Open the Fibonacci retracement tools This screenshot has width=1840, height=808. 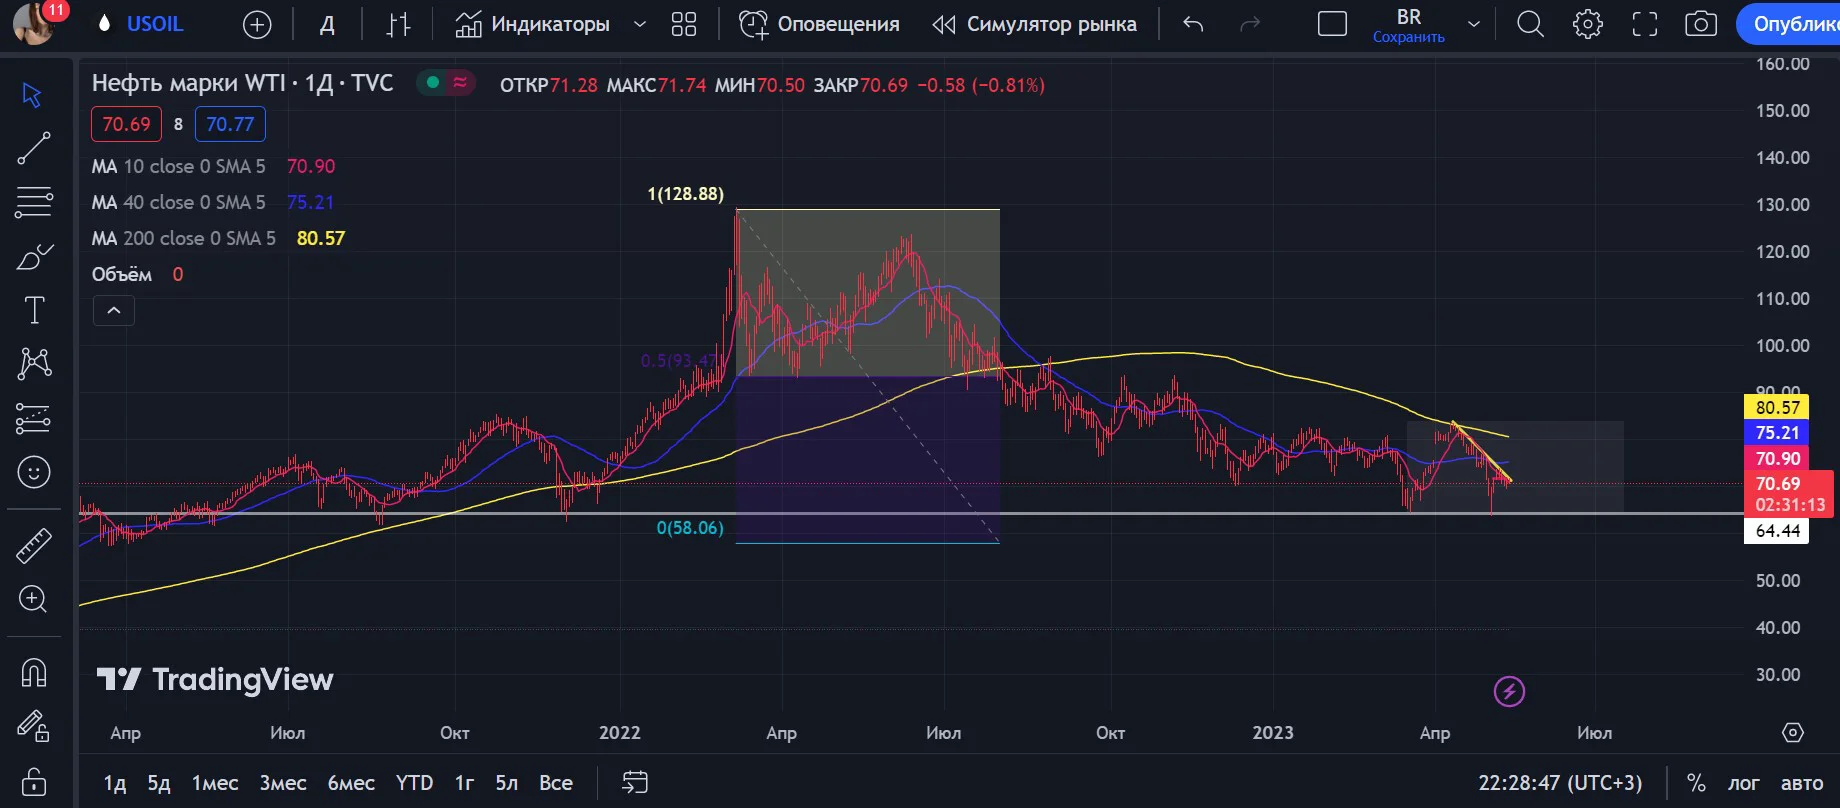[33, 203]
